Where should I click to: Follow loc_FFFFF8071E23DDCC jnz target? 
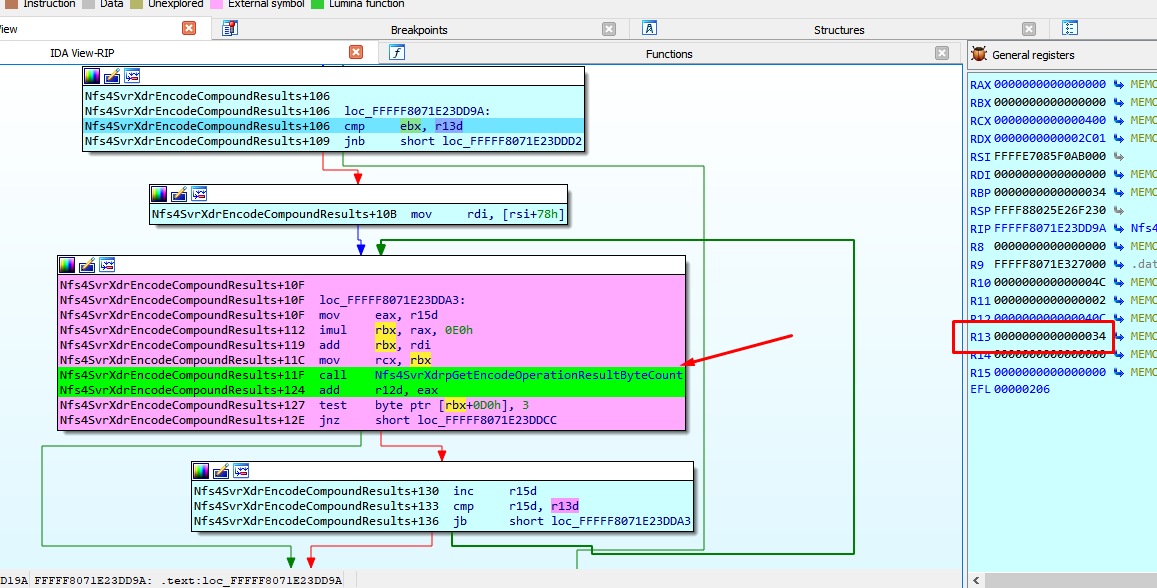pos(487,420)
